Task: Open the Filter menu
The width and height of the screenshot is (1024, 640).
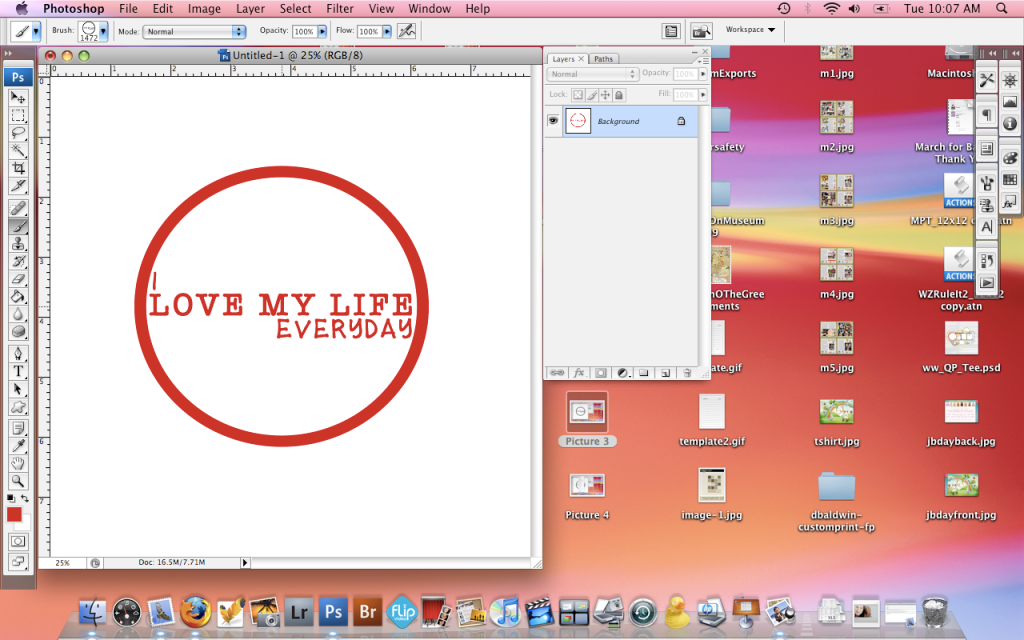Action: pos(340,8)
